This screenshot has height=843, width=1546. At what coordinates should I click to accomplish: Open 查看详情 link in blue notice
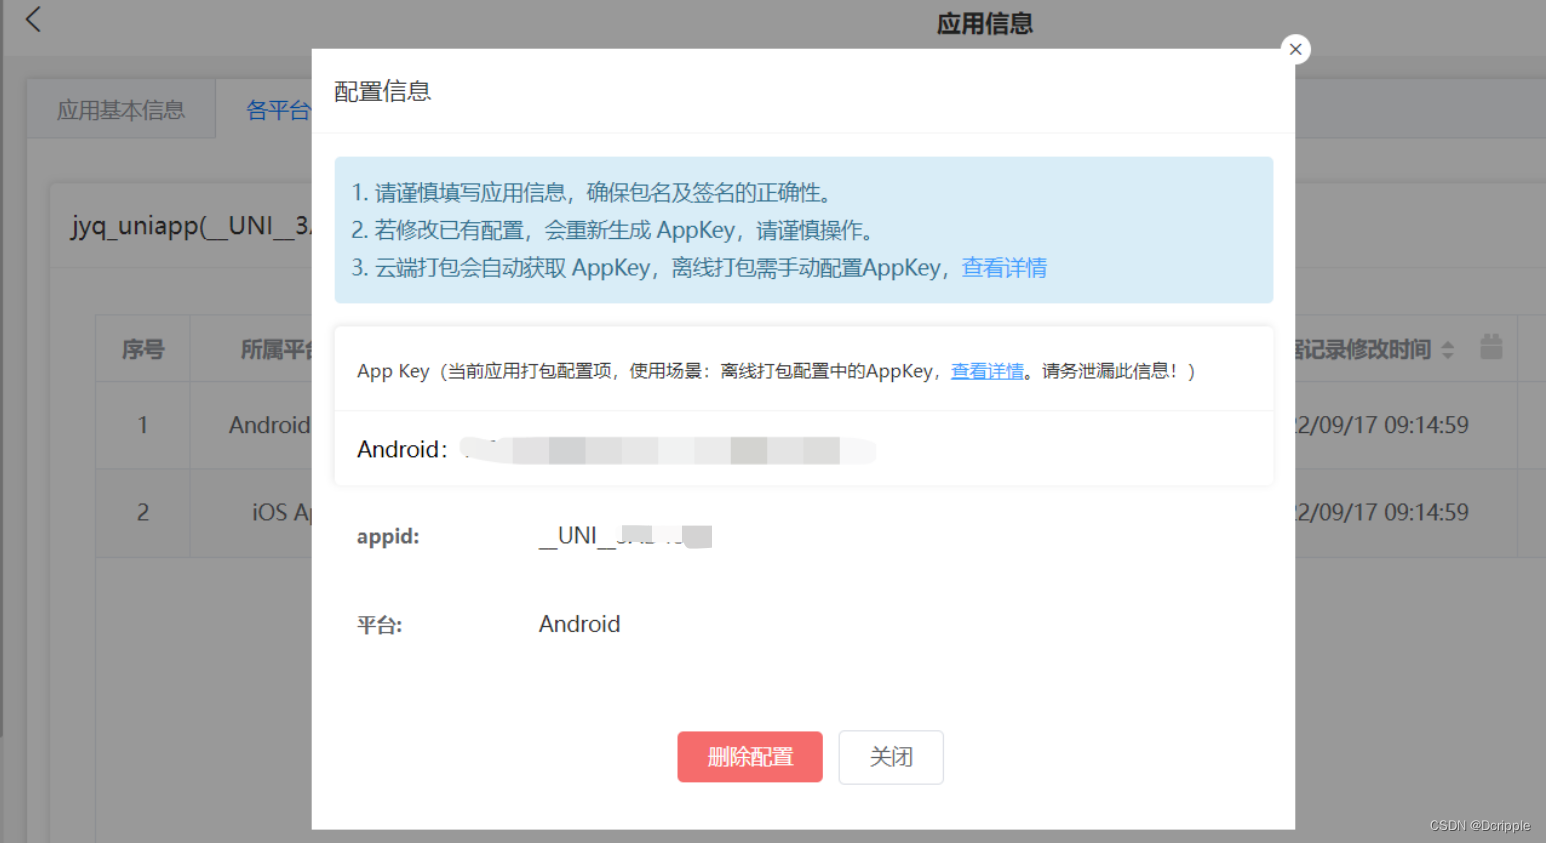click(x=1004, y=268)
